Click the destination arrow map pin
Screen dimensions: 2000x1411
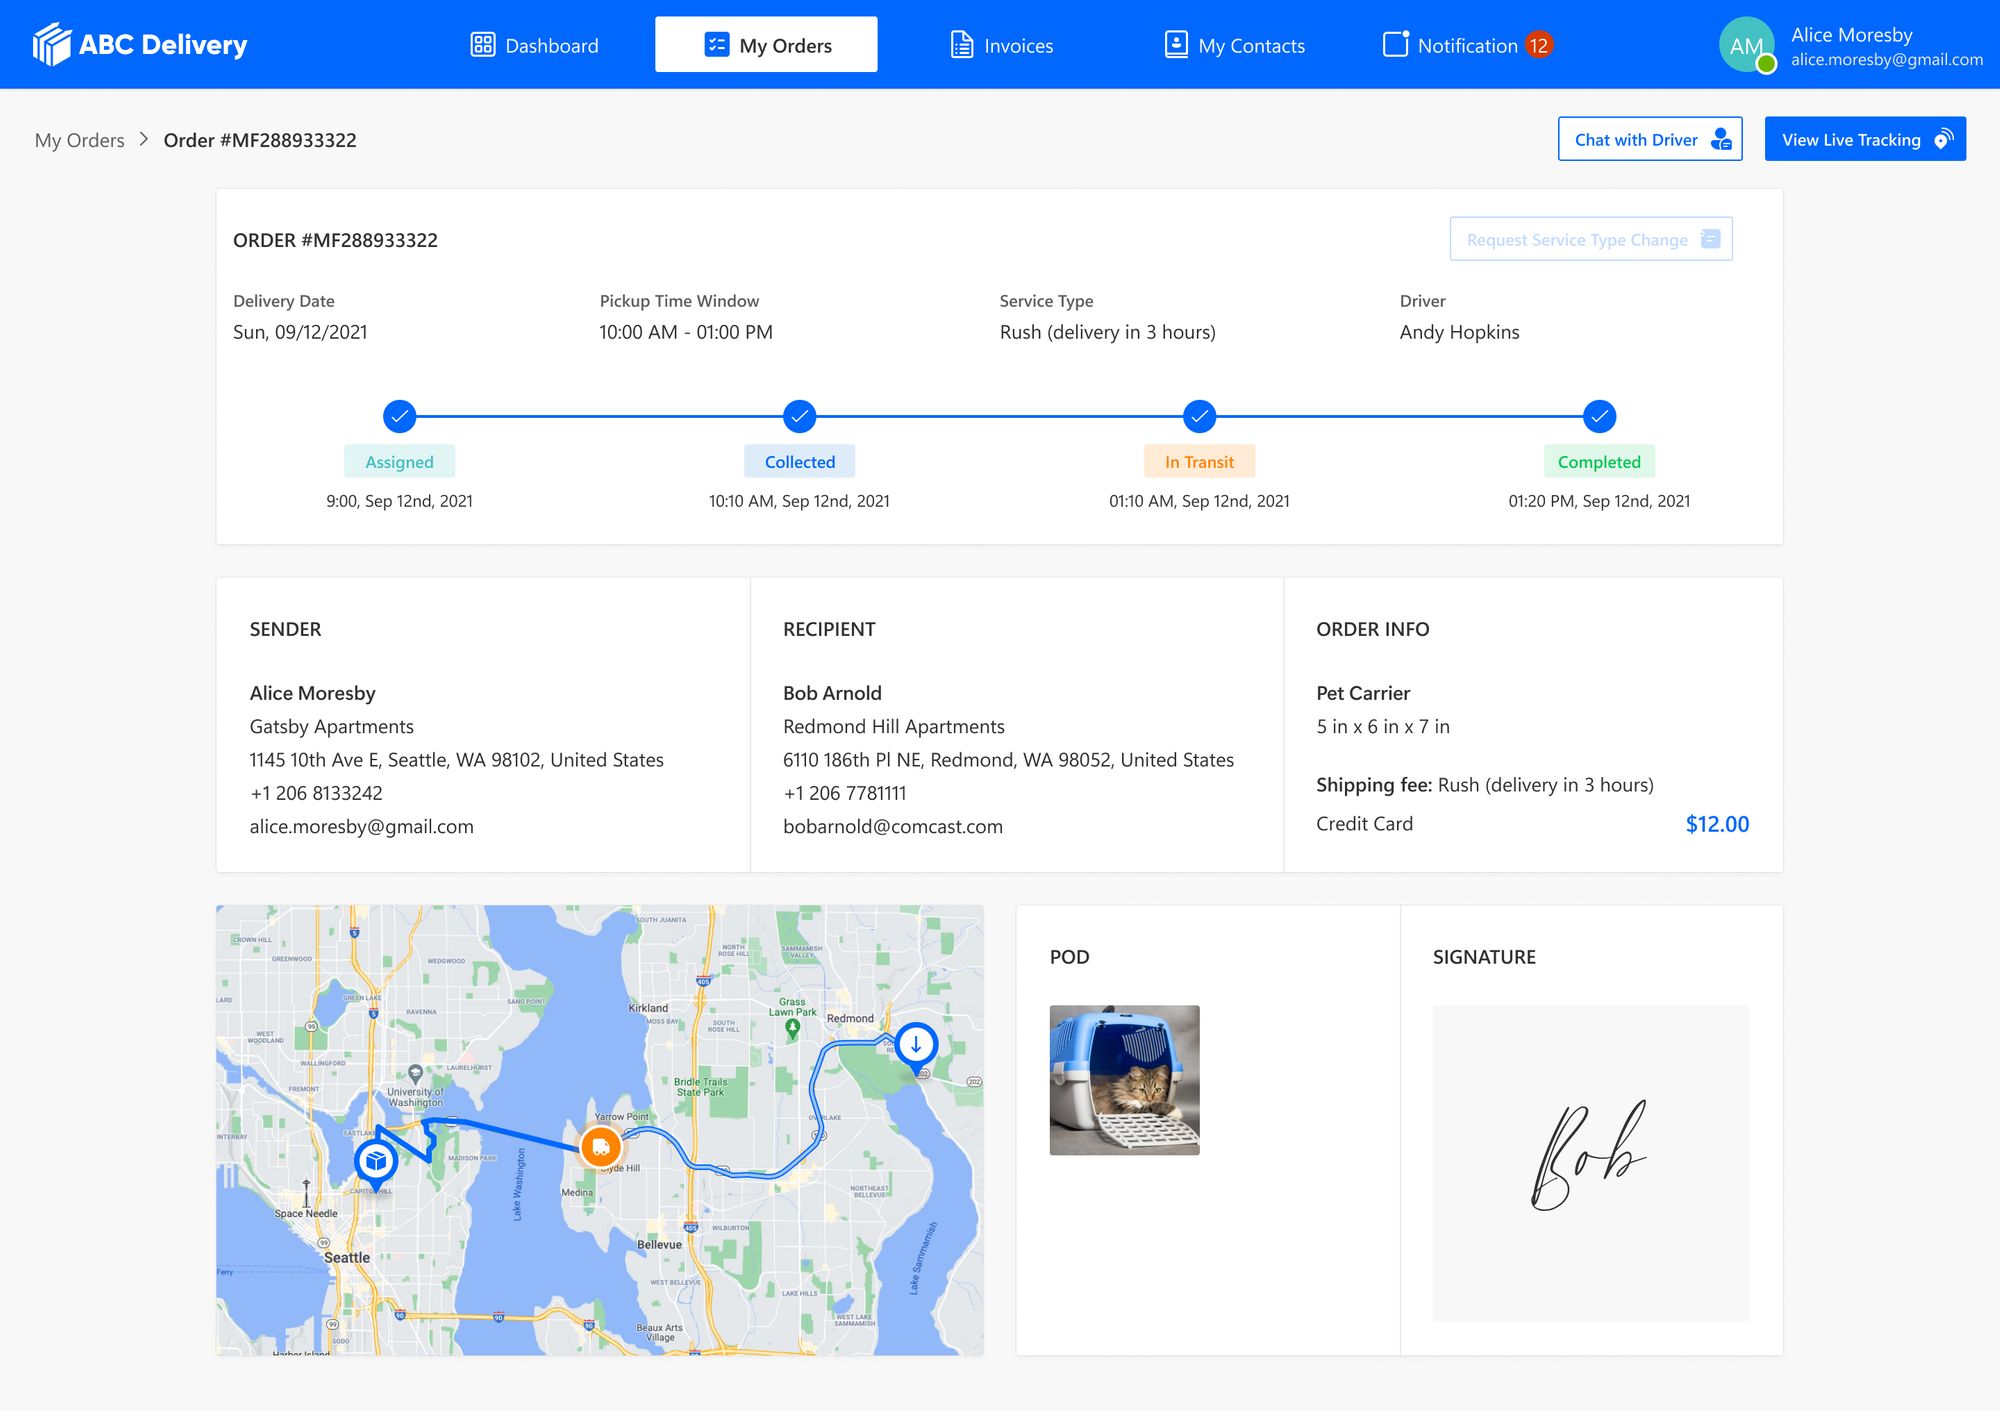pos(915,1044)
